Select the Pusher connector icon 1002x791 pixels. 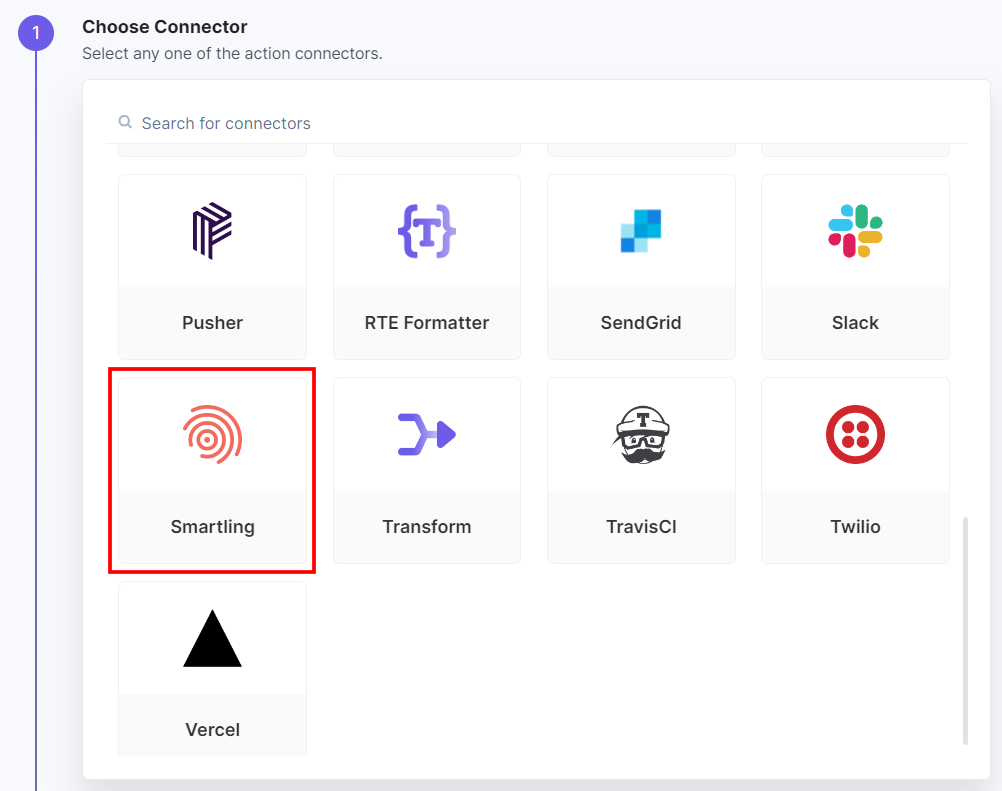click(212, 231)
